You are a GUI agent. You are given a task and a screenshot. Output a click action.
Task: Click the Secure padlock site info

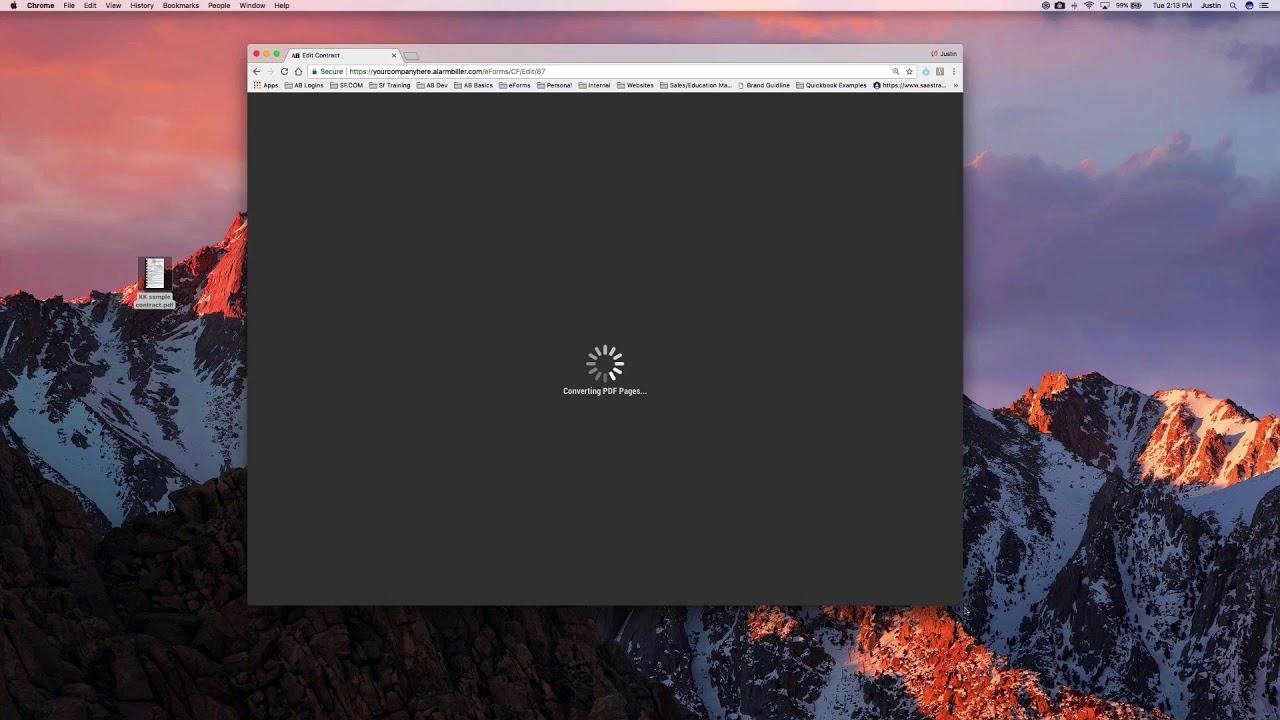point(327,71)
